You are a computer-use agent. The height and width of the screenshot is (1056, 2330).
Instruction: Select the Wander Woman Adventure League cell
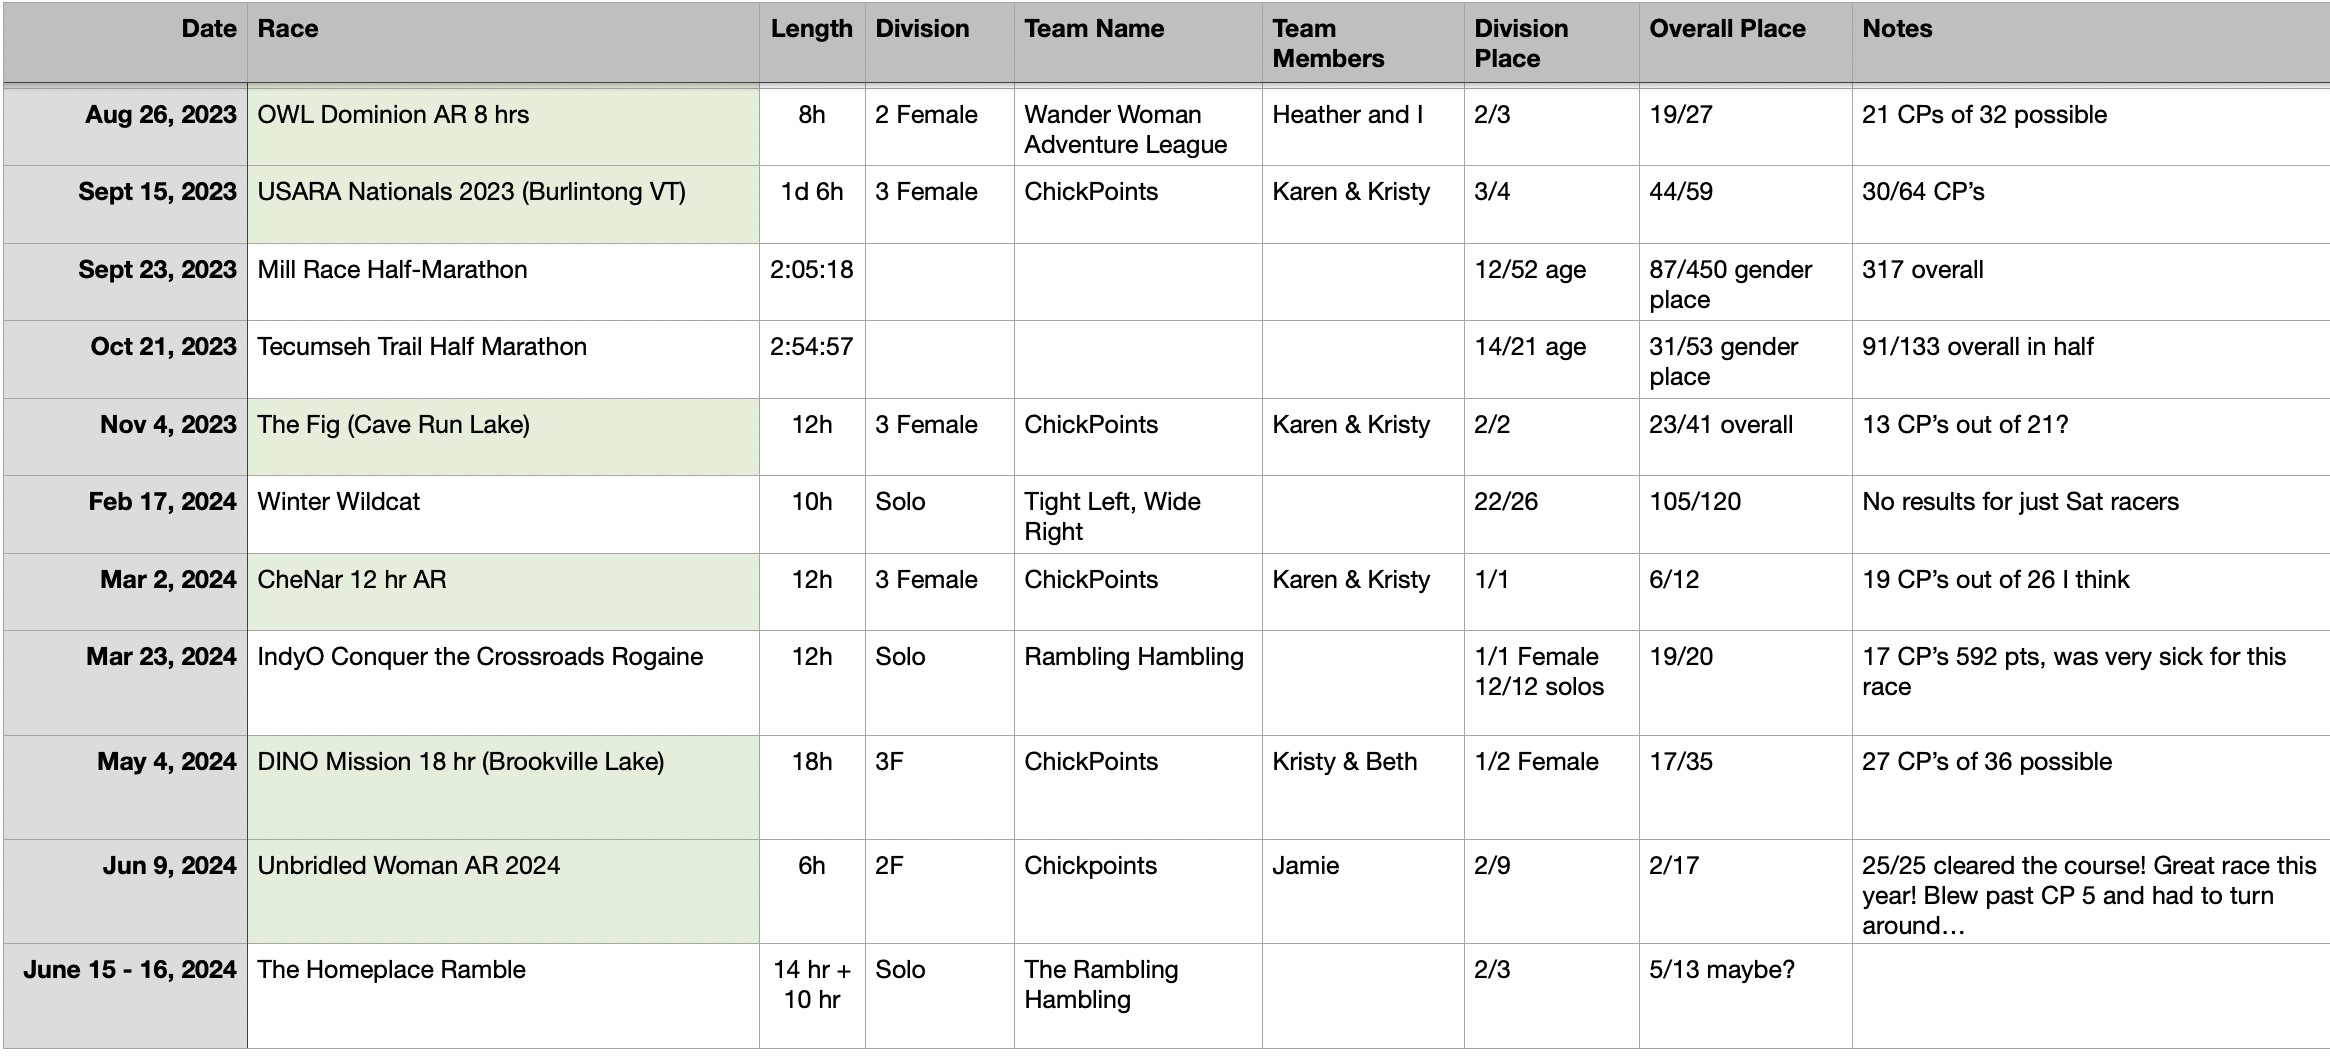[x=1125, y=129]
